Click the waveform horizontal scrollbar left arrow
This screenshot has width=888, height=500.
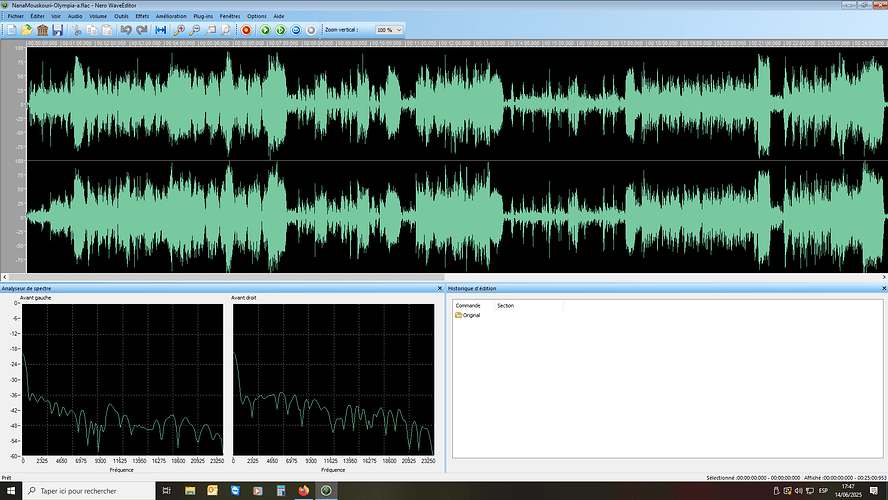(5, 277)
